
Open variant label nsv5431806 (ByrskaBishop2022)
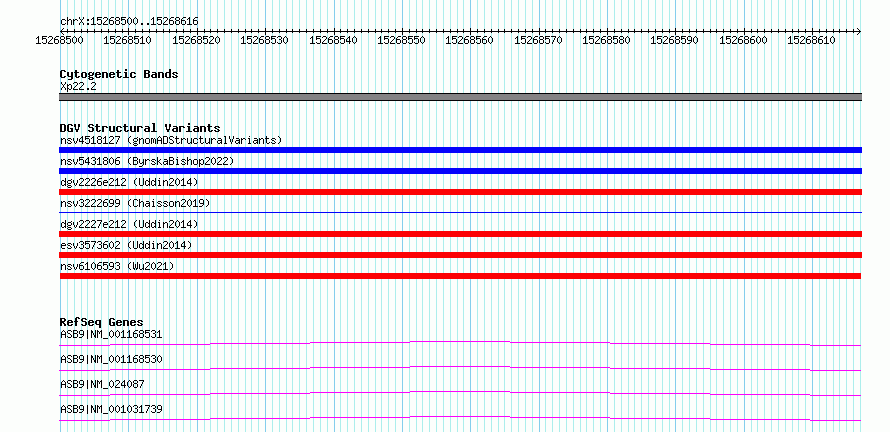tap(147, 161)
